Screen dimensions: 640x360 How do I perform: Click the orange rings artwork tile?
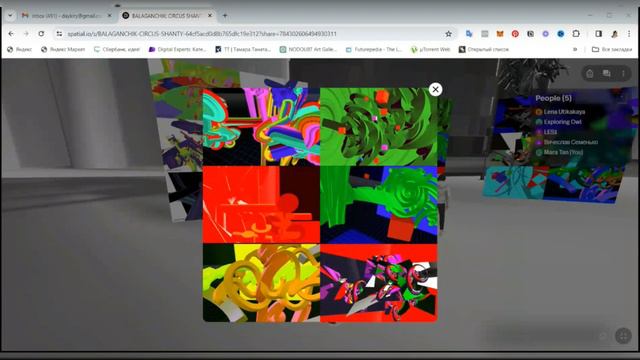click(261, 282)
